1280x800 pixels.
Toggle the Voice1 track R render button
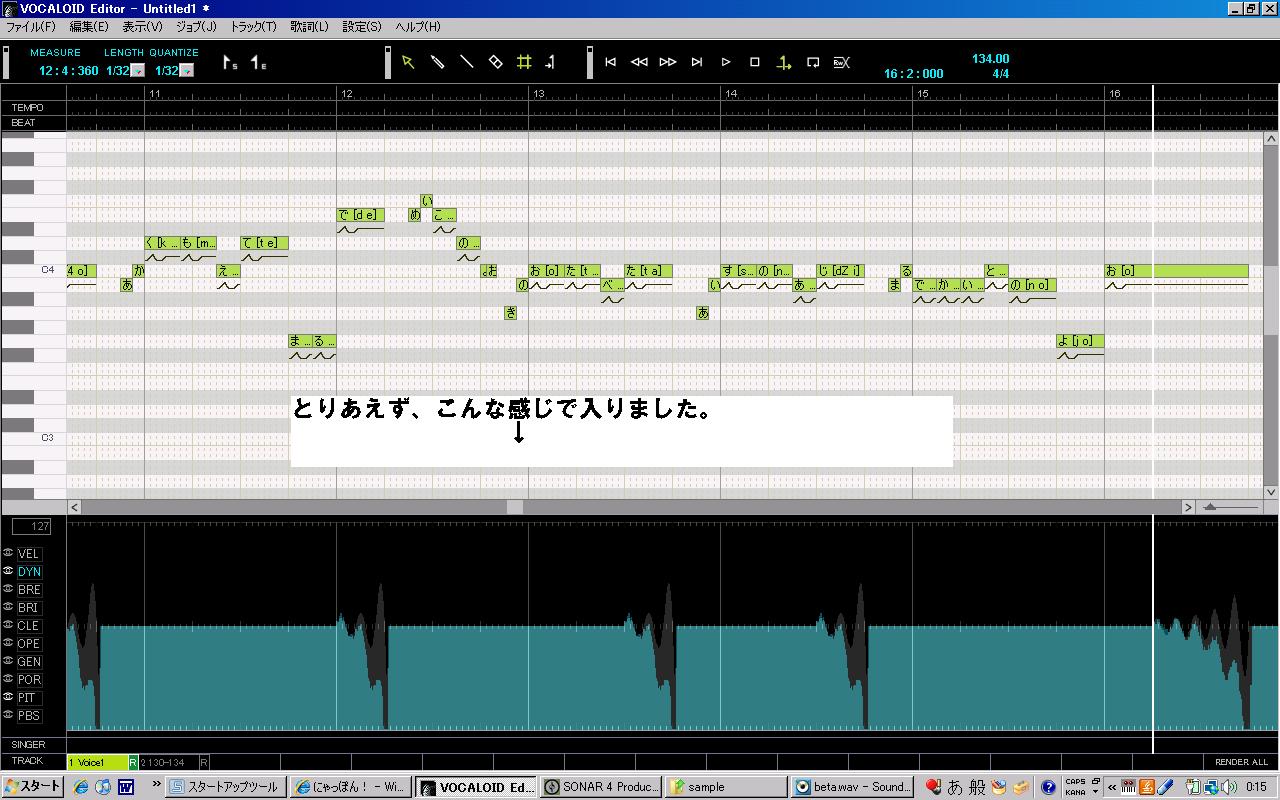click(133, 762)
